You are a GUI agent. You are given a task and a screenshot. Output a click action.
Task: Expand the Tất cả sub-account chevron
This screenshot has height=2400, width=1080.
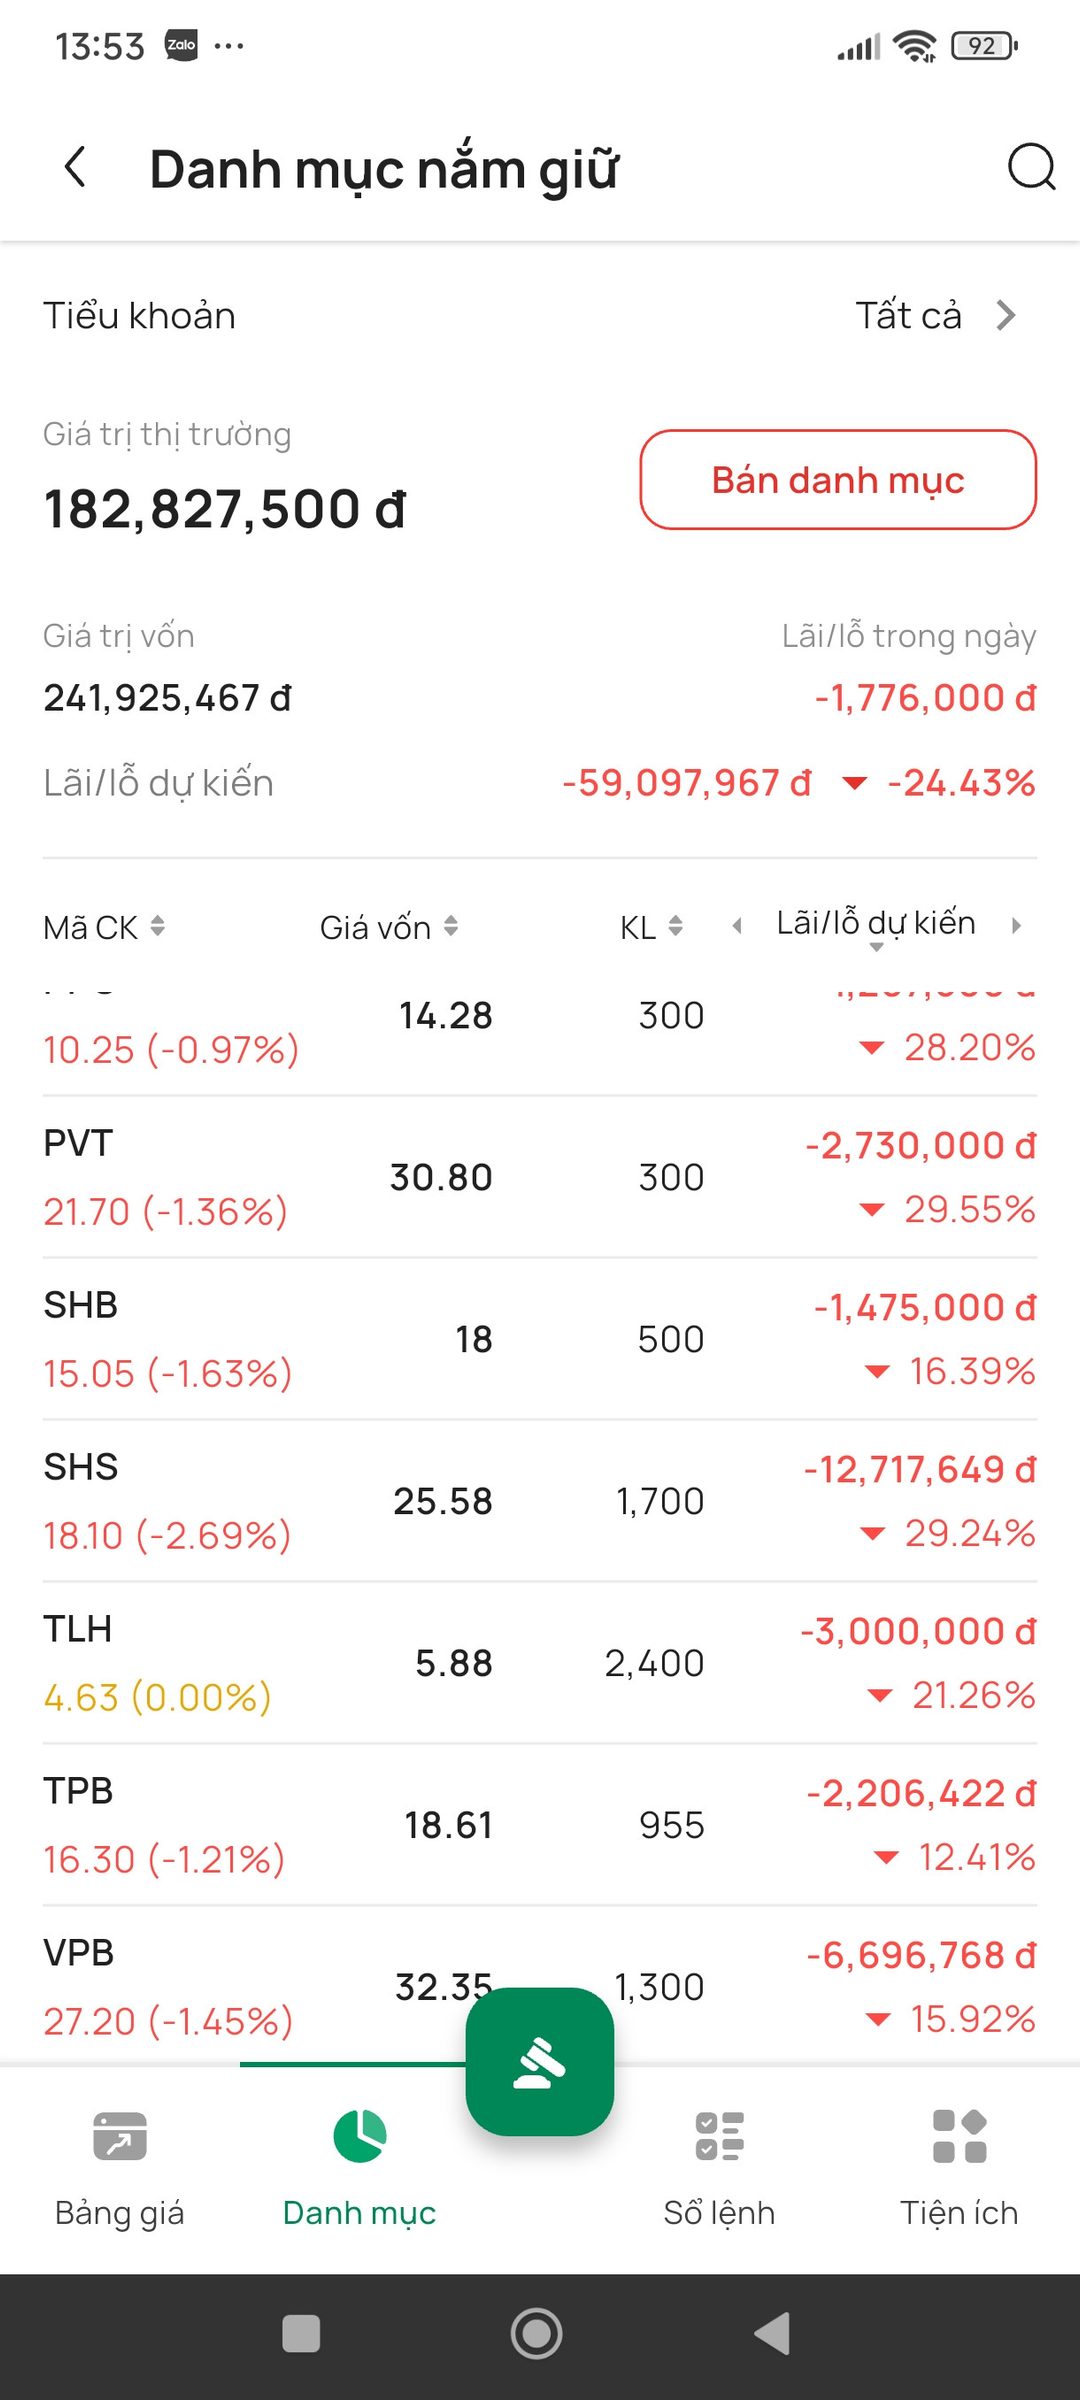(1006, 316)
